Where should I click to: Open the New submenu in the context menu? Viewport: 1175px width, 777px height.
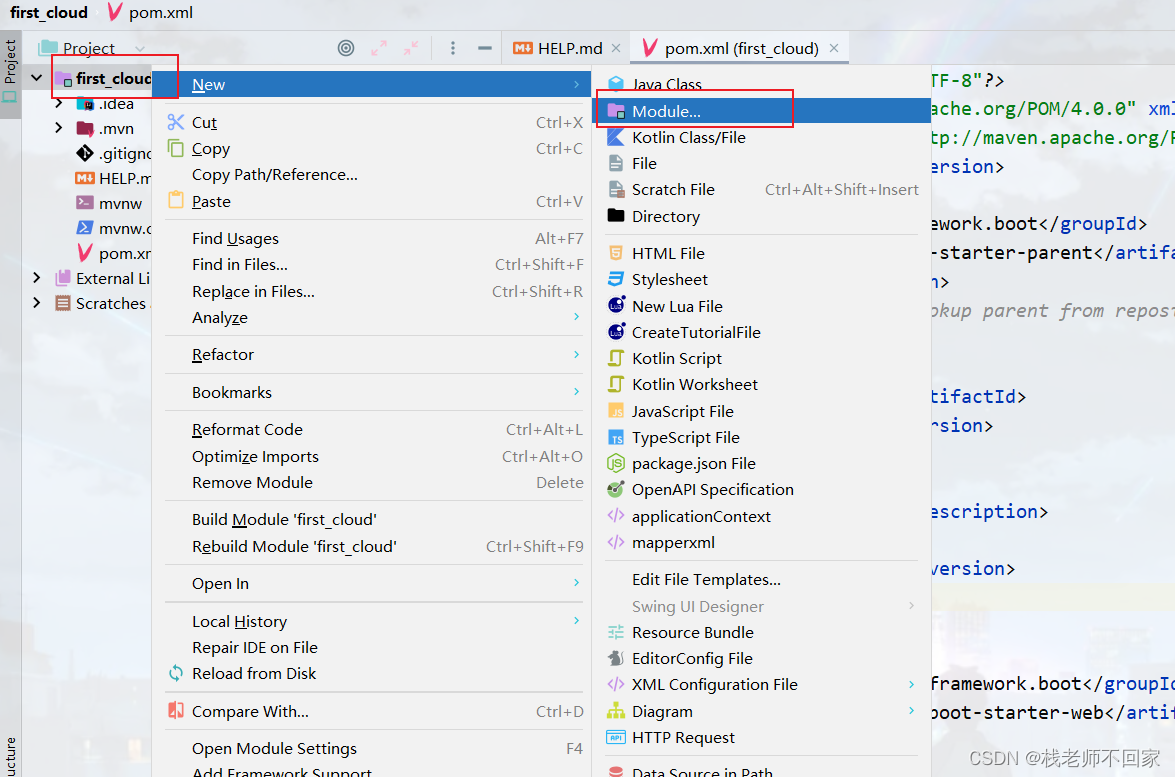click(x=372, y=85)
